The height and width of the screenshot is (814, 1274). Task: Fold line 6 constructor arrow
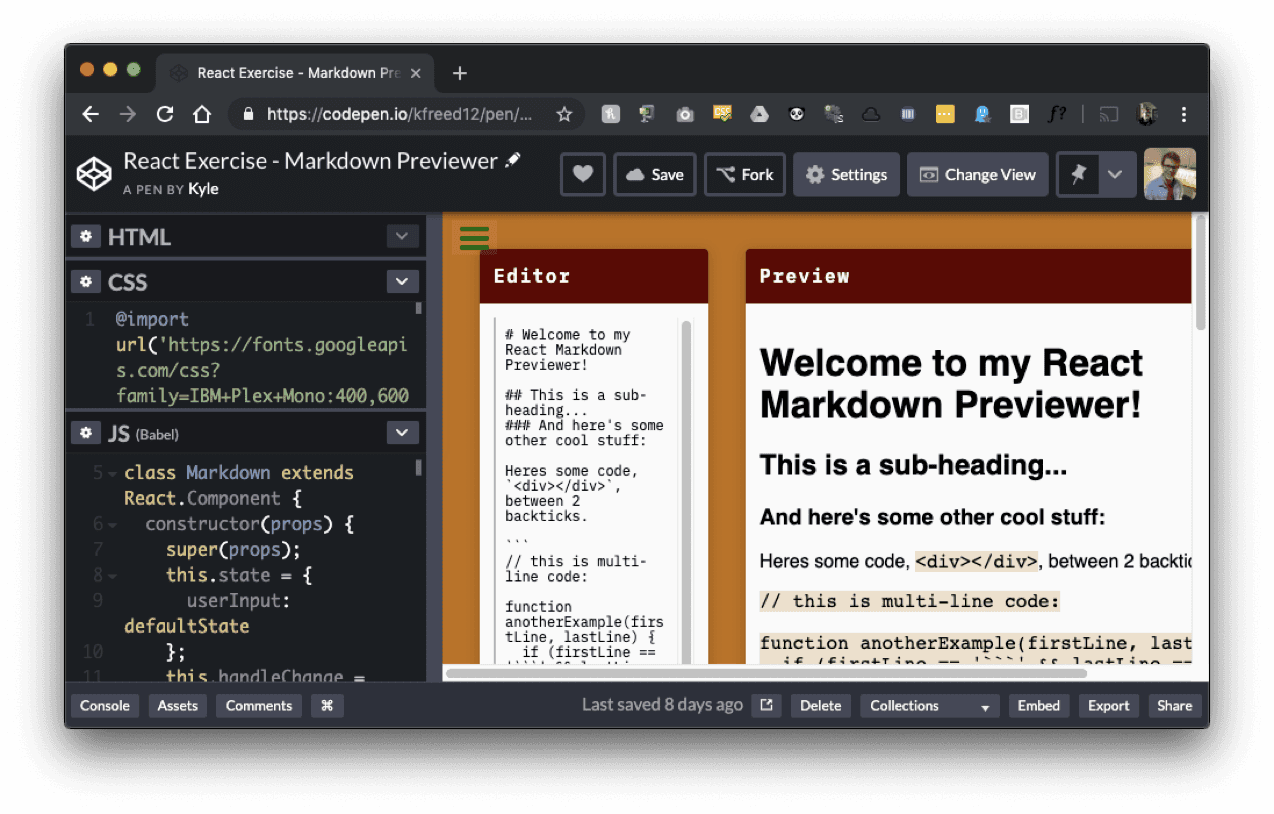(x=112, y=524)
